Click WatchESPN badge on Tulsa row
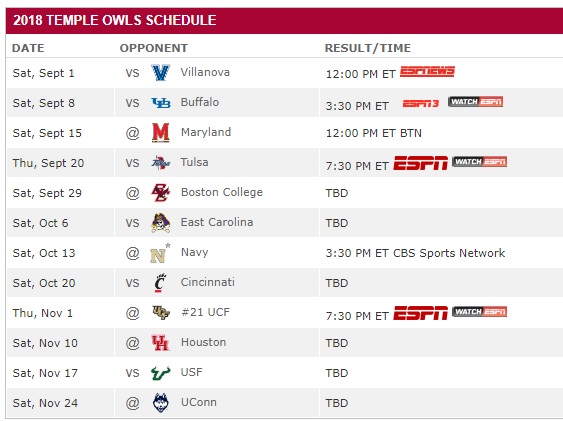Image resolution: width=563 pixels, height=421 pixels. 479,162
